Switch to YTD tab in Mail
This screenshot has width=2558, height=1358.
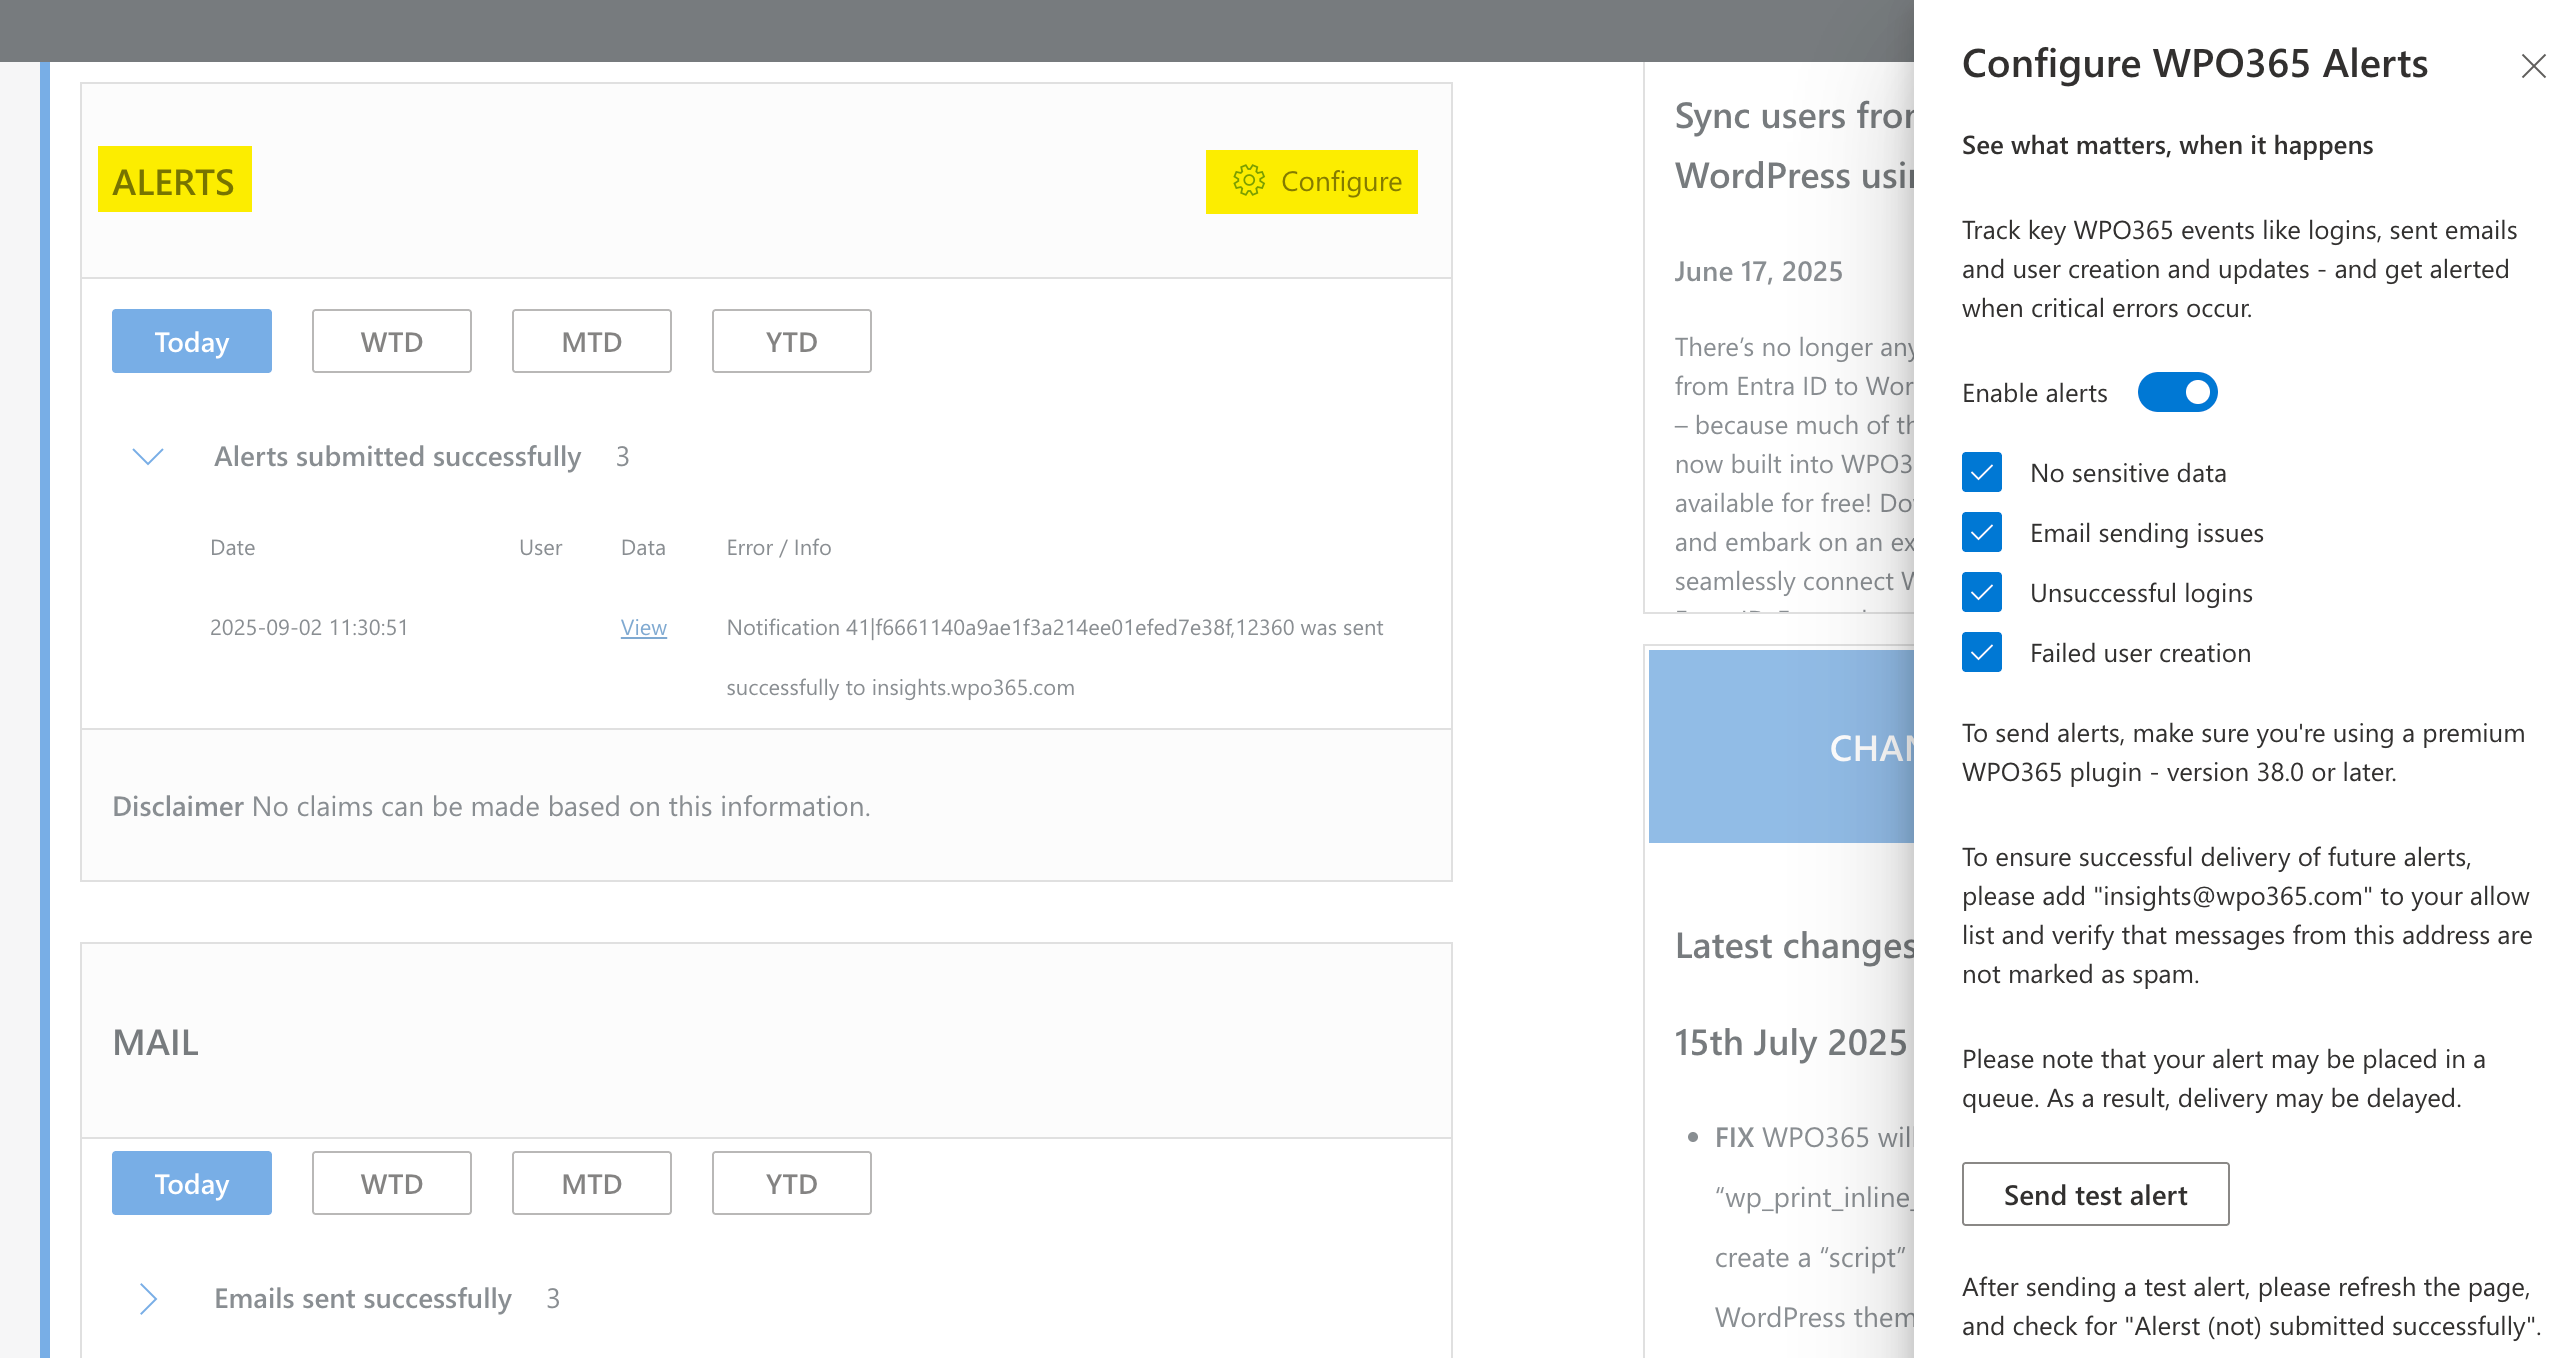(792, 1183)
